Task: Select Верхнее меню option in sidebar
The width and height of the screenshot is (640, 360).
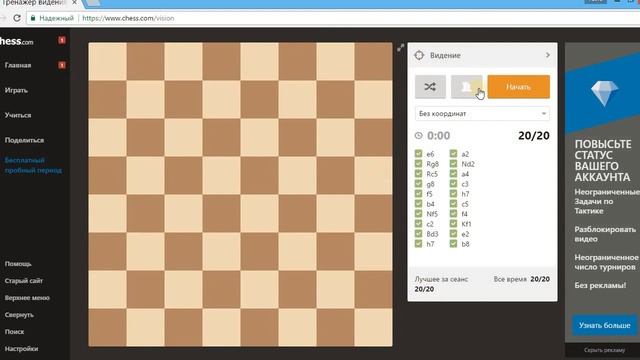Action: (x=27, y=298)
